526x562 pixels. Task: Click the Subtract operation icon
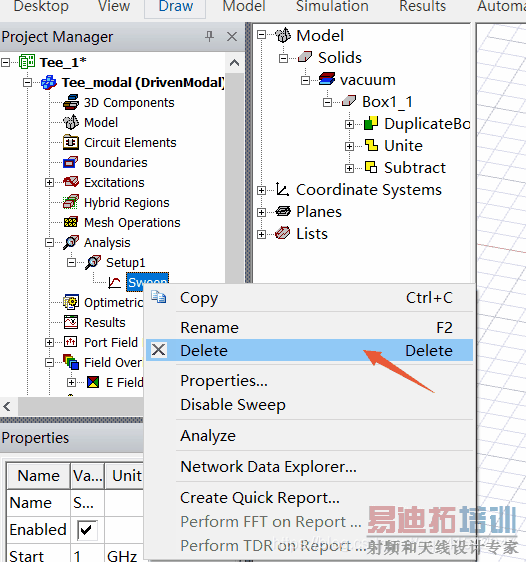click(x=371, y=167)
